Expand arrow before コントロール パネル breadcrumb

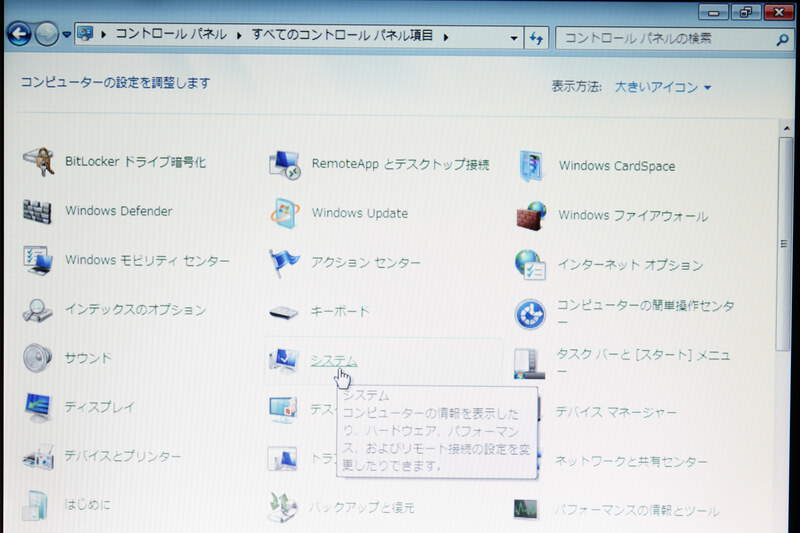[104, 34]
